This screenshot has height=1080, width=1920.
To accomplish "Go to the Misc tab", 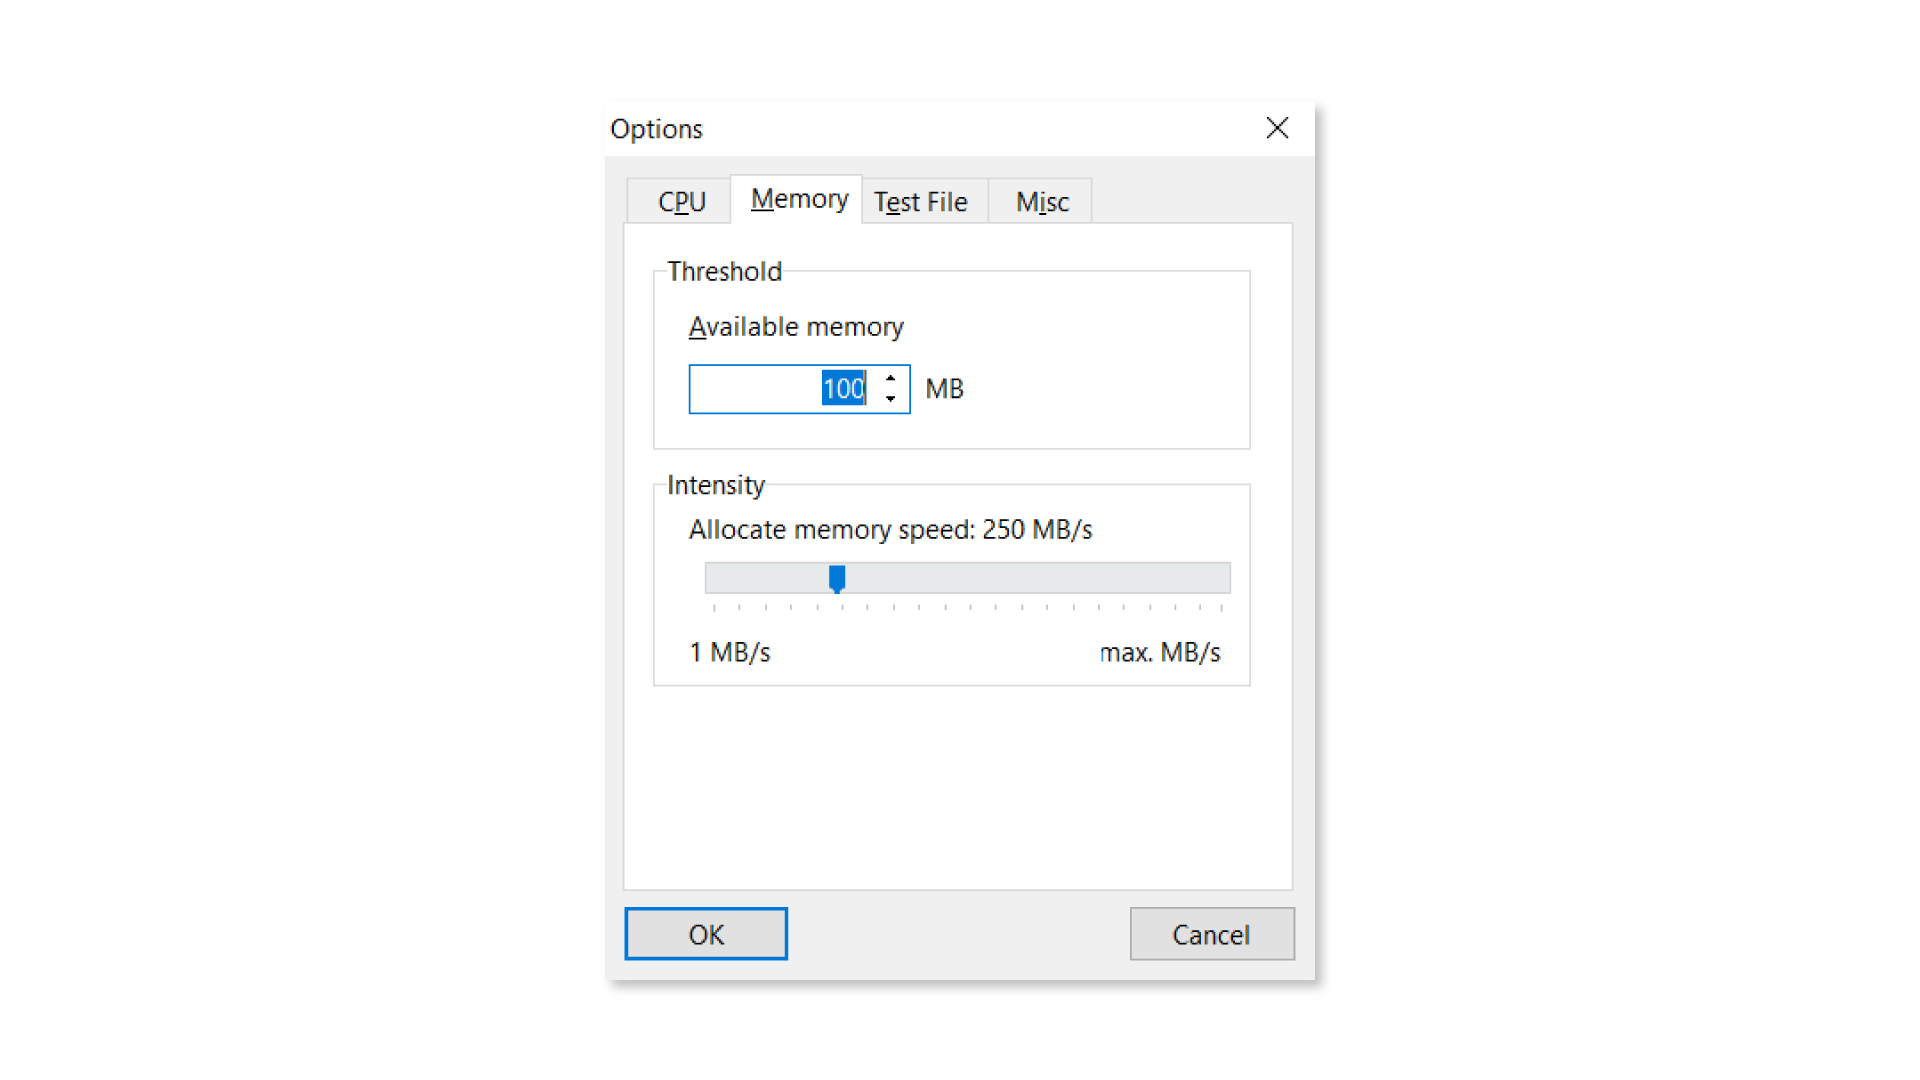I will coord(1042,202).
